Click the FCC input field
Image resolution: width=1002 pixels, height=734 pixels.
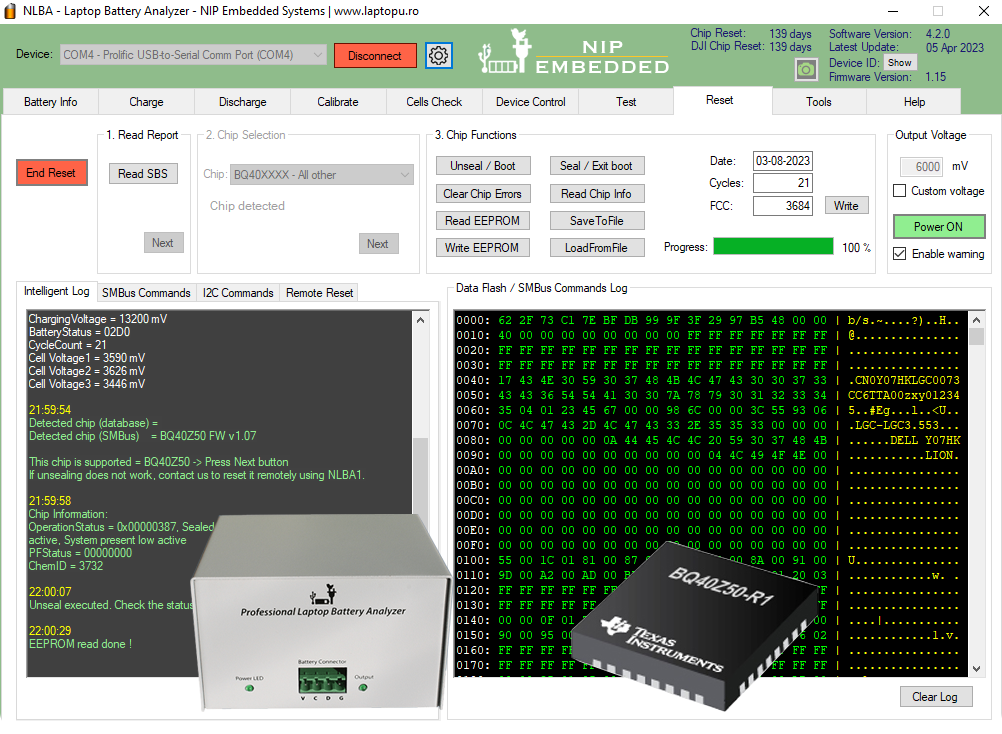[783, 206]
